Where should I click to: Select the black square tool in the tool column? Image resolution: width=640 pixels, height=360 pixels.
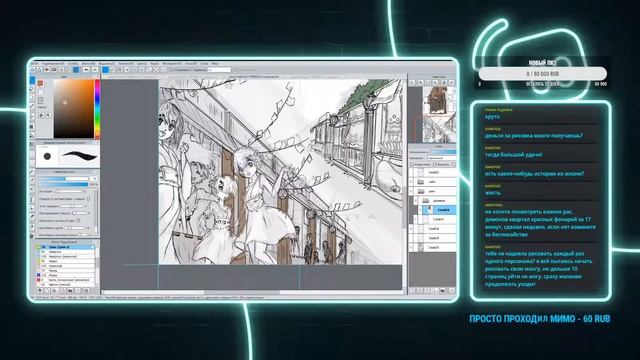pyautogui.click(x=32, y=127)
